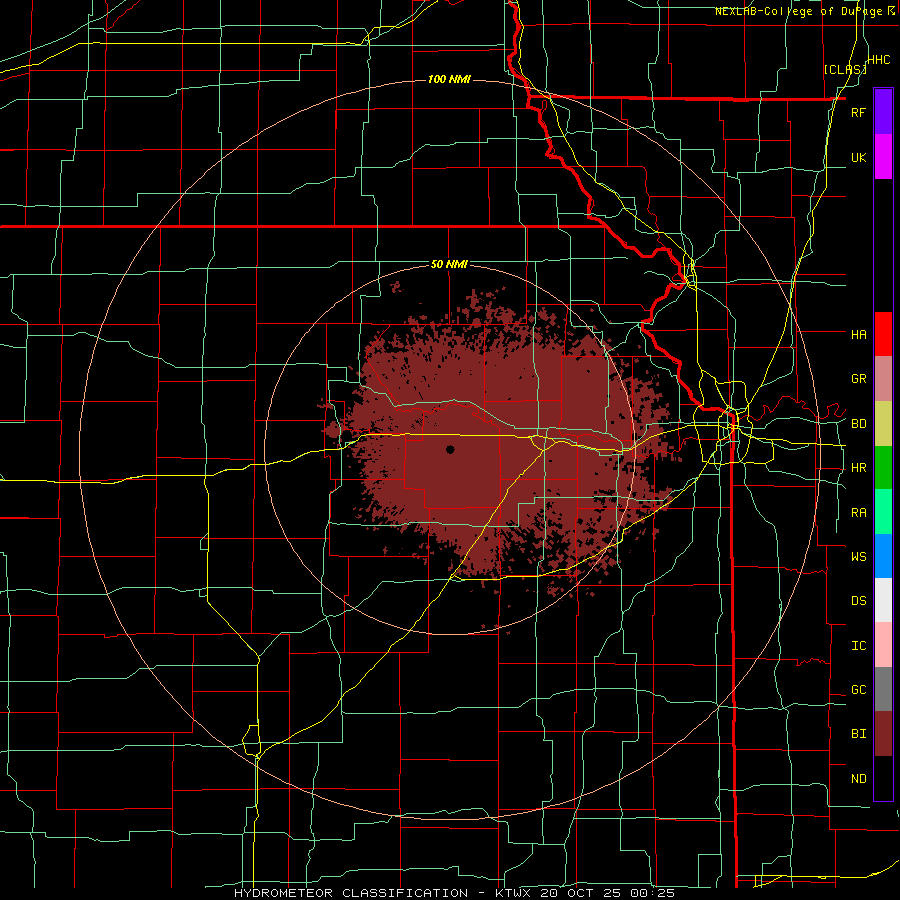
Task: Click the 'ND' legend label
Action: 858,779
